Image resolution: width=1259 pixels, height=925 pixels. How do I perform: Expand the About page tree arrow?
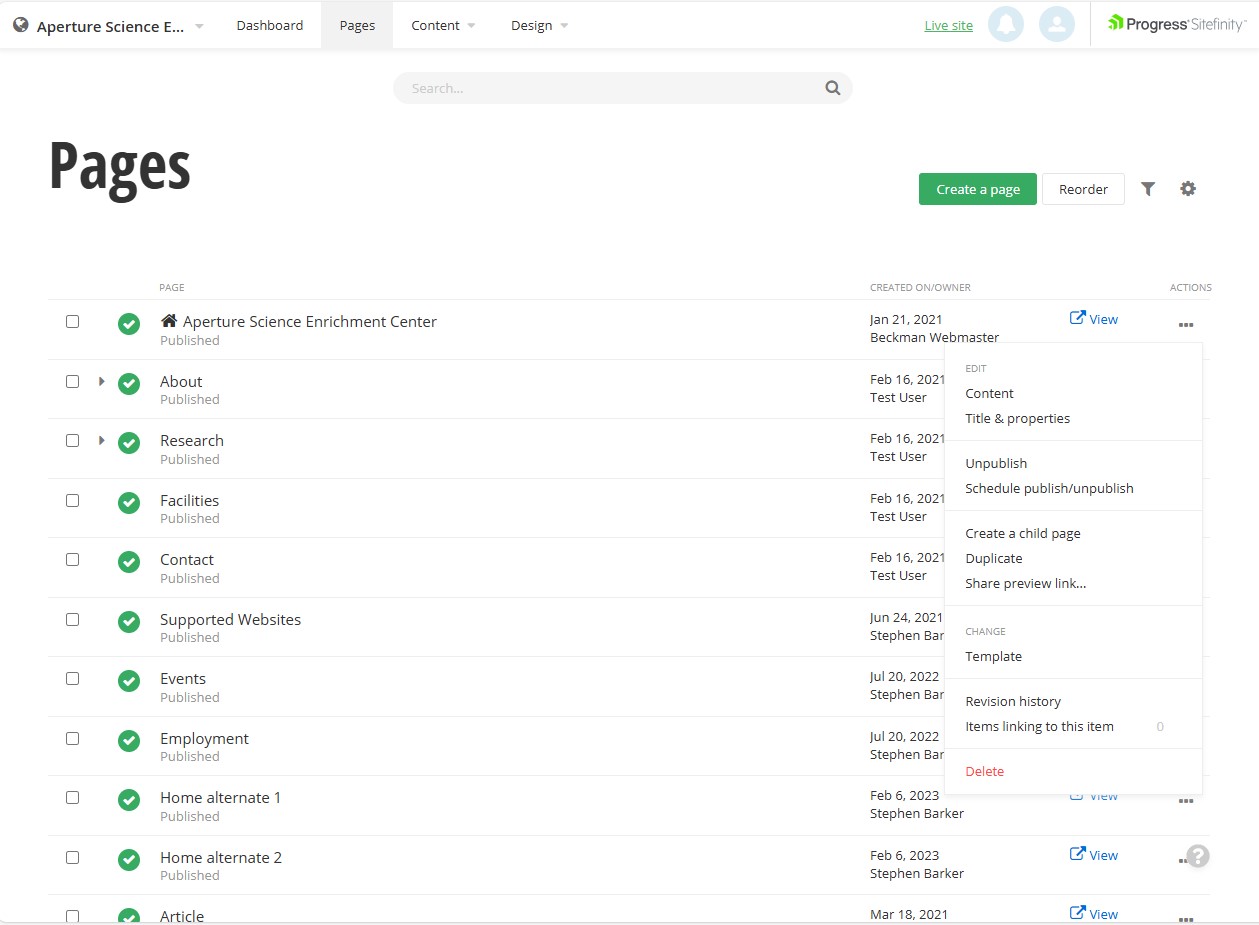coord(100,381)
